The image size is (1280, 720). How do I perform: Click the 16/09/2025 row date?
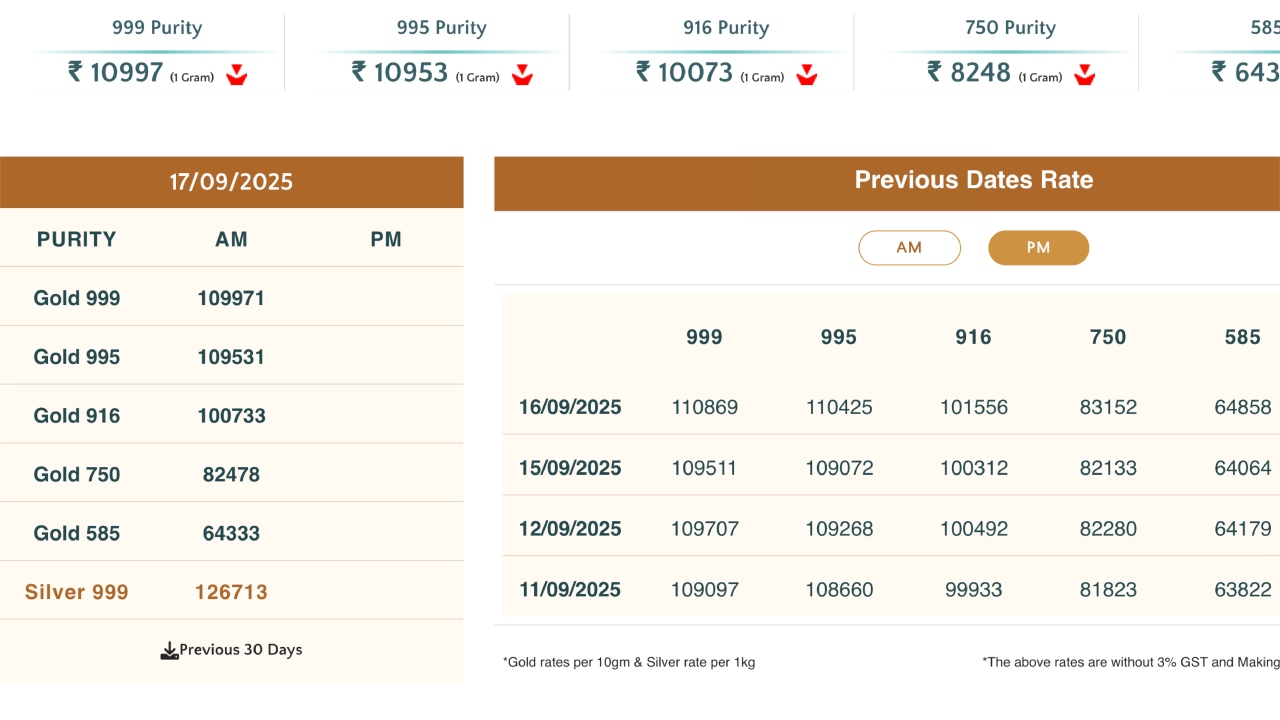coord(570,408)
